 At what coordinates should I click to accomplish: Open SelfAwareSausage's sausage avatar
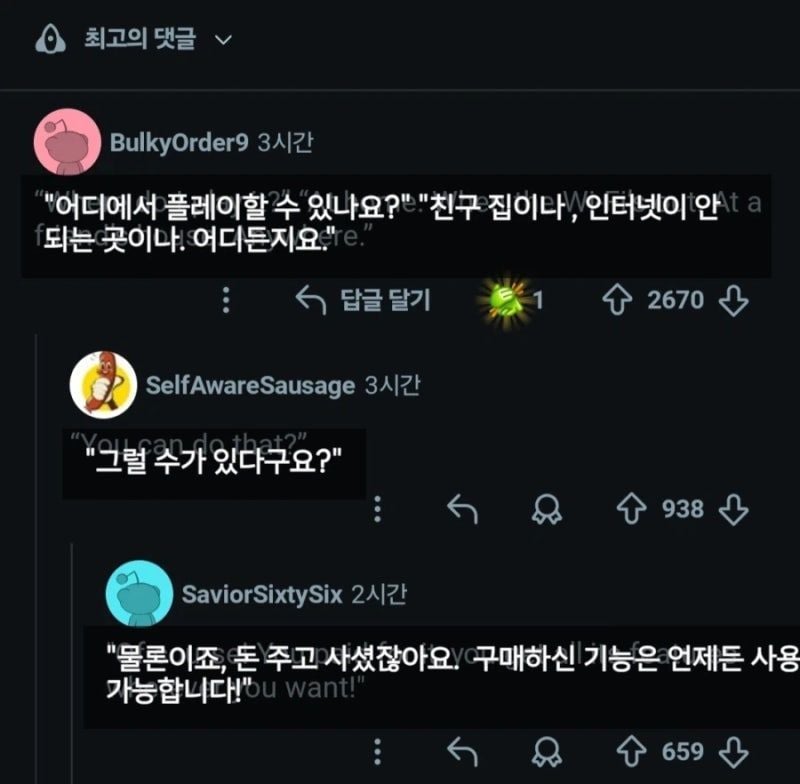point(104,385)
